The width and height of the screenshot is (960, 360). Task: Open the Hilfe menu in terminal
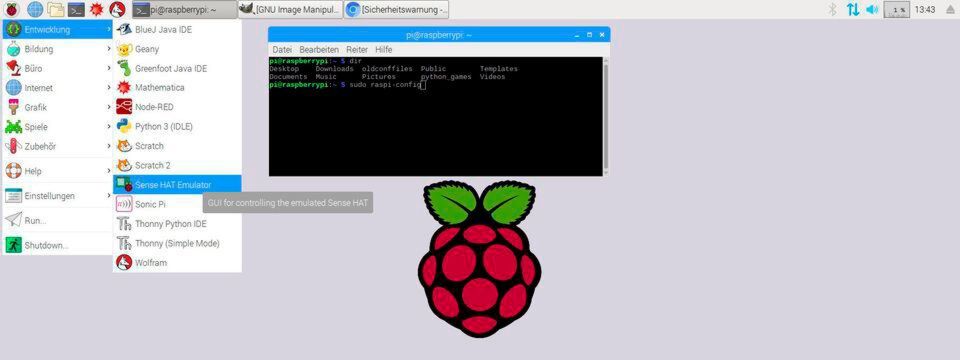[383, 50]
